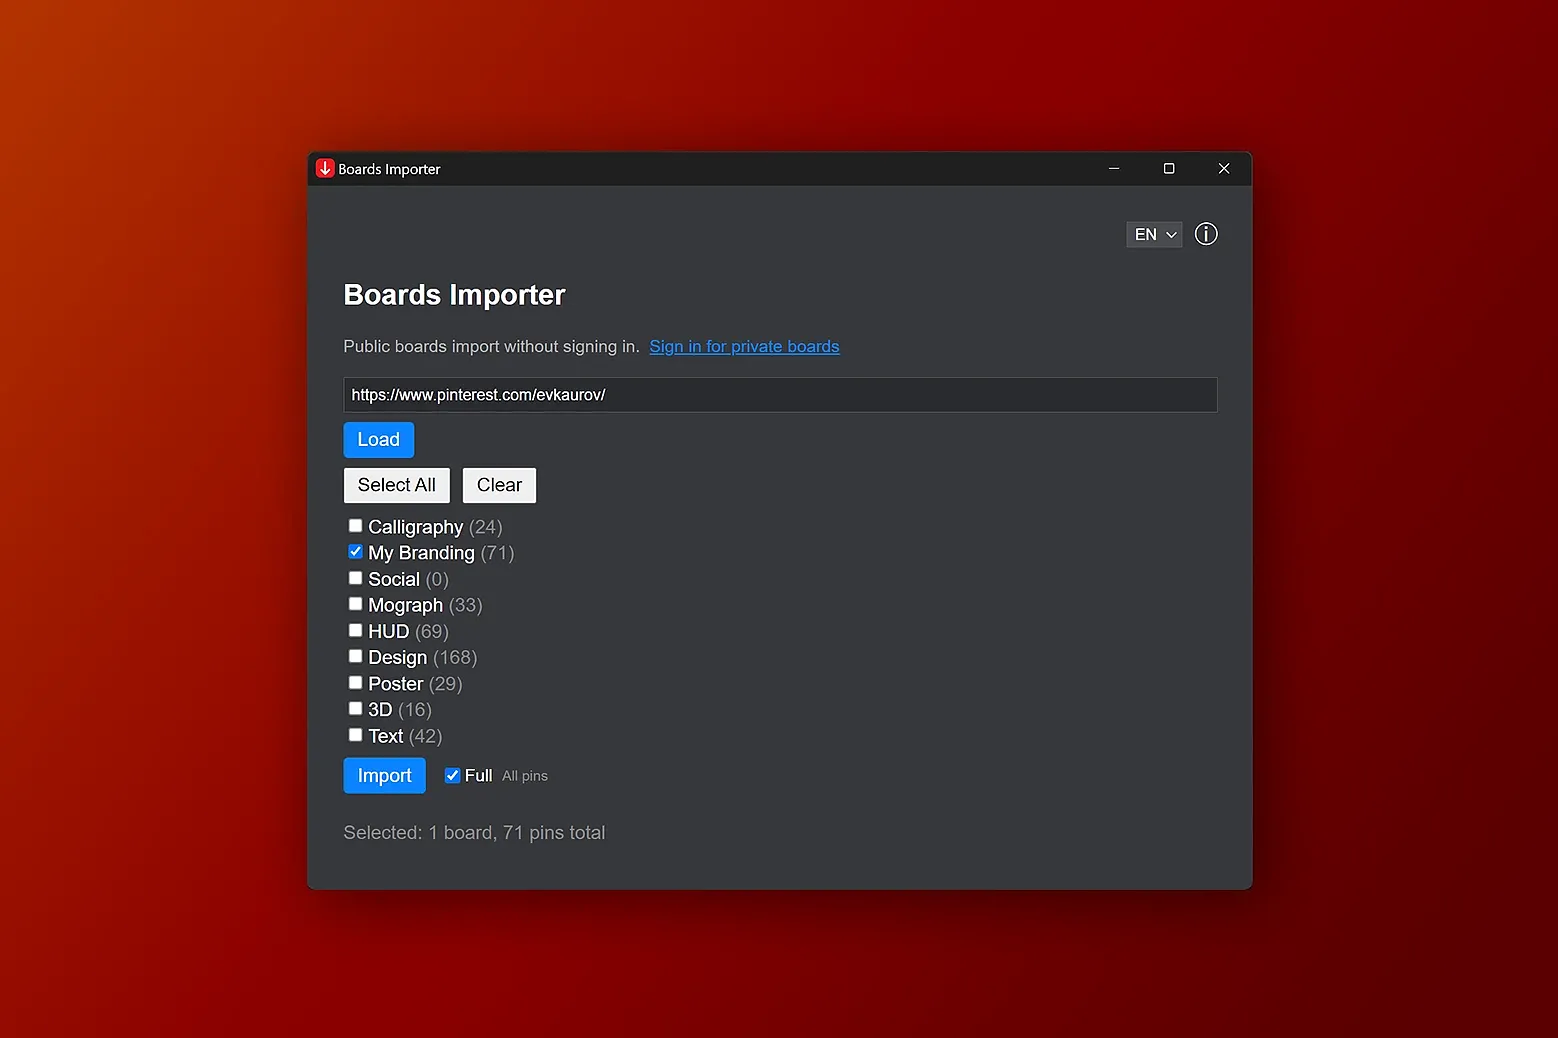
Task: Tick the Social board checkbox
Action: coord(355,578)
